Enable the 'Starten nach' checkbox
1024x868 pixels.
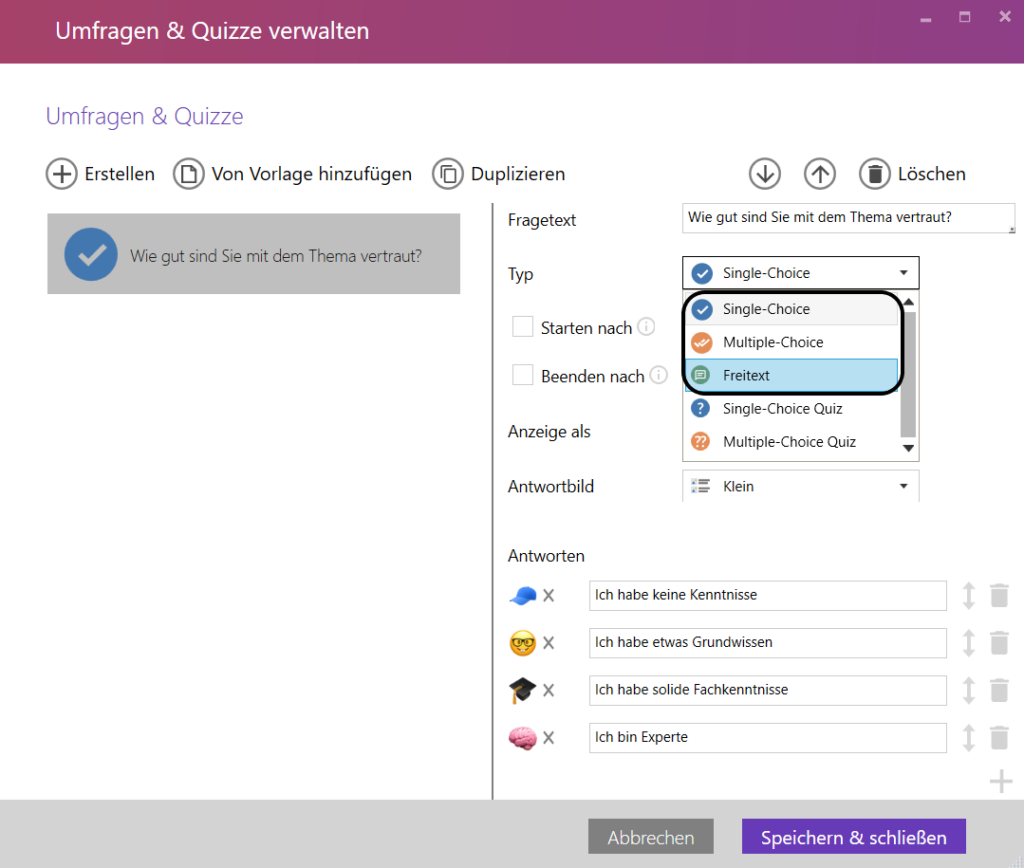click(522, 327)
